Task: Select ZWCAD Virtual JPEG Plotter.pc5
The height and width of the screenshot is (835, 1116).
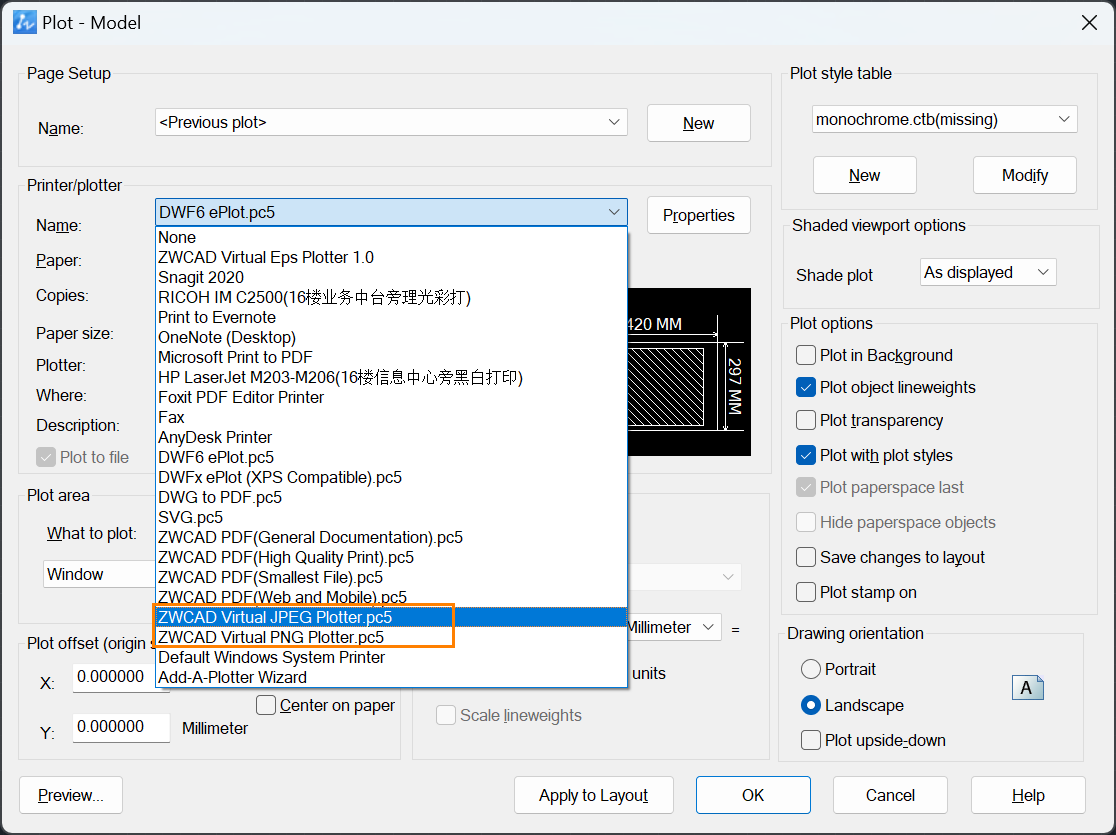Action: (391, 616)
